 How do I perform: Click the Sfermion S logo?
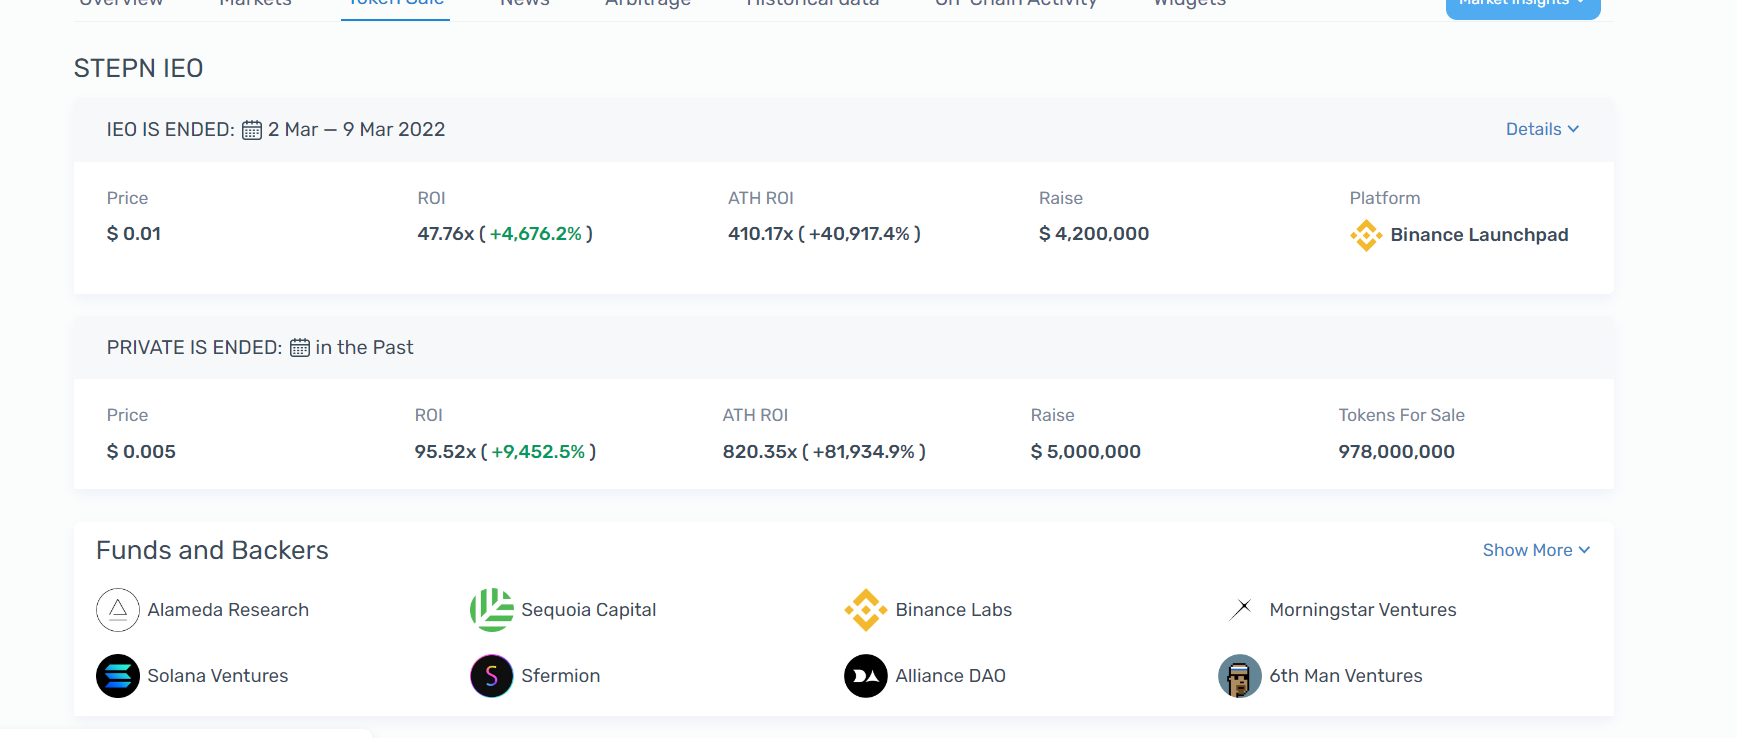(x=492, y=676)
